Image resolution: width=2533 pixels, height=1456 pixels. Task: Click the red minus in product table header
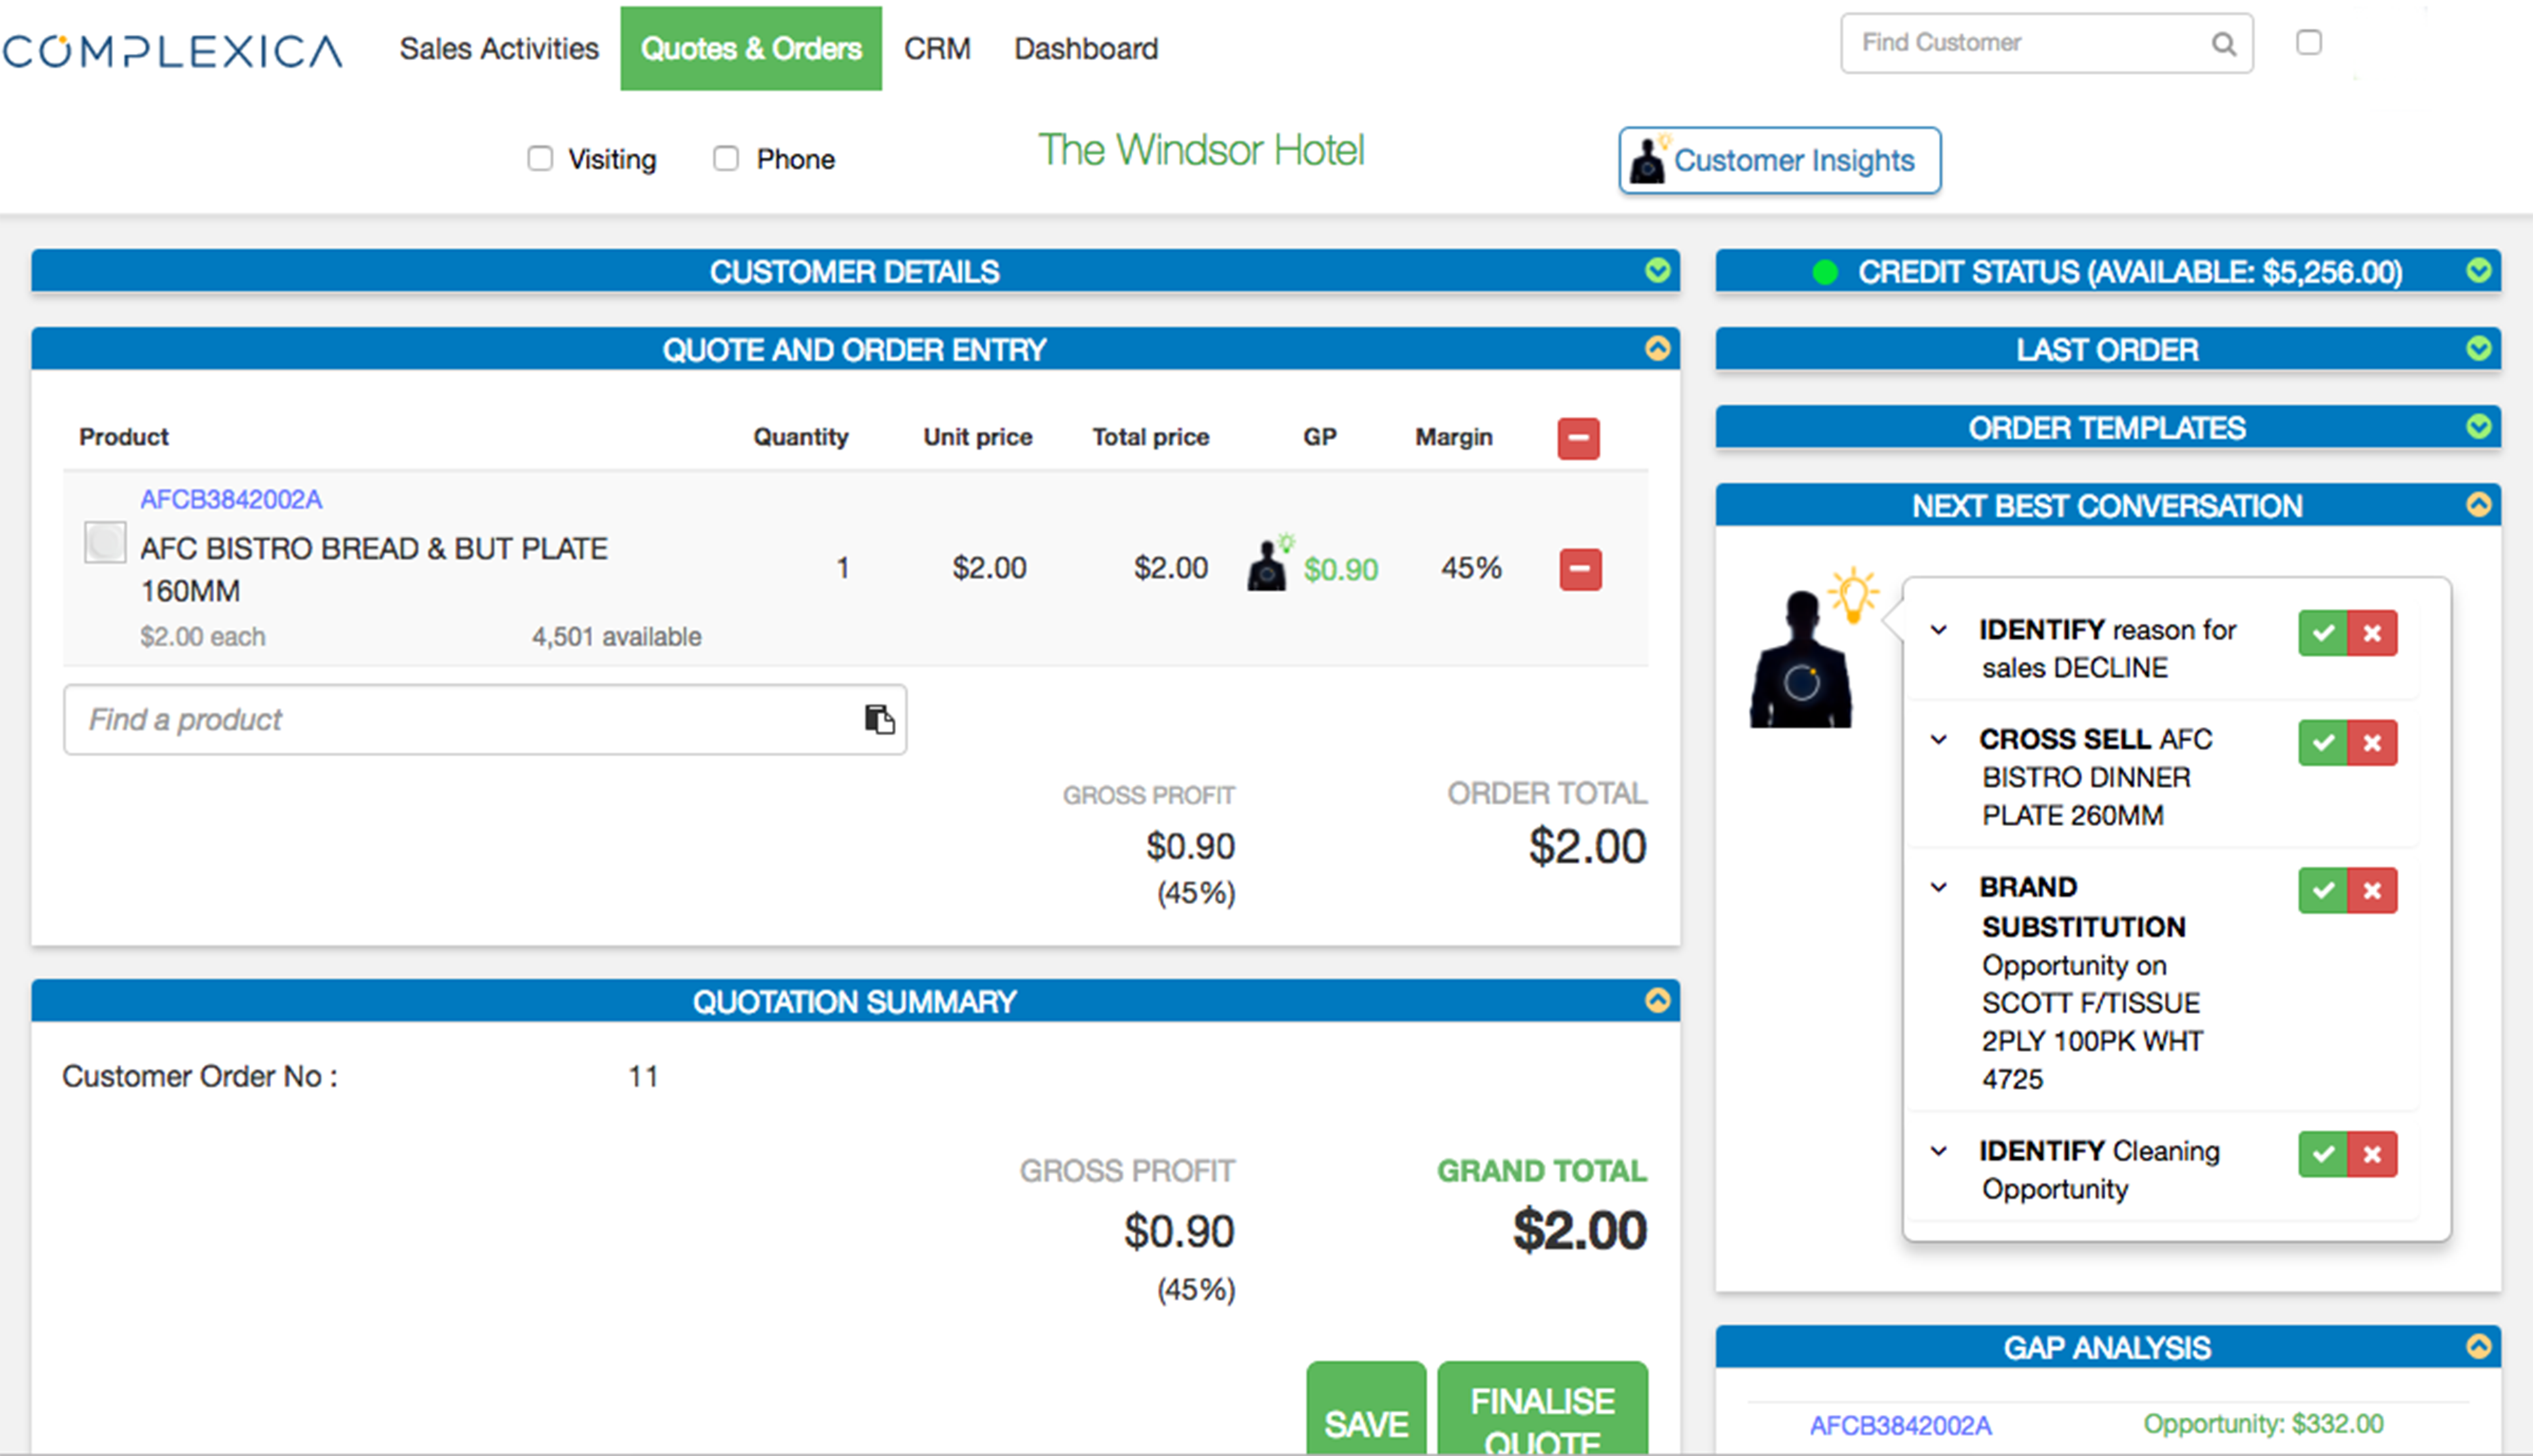tap(1578, 438)
